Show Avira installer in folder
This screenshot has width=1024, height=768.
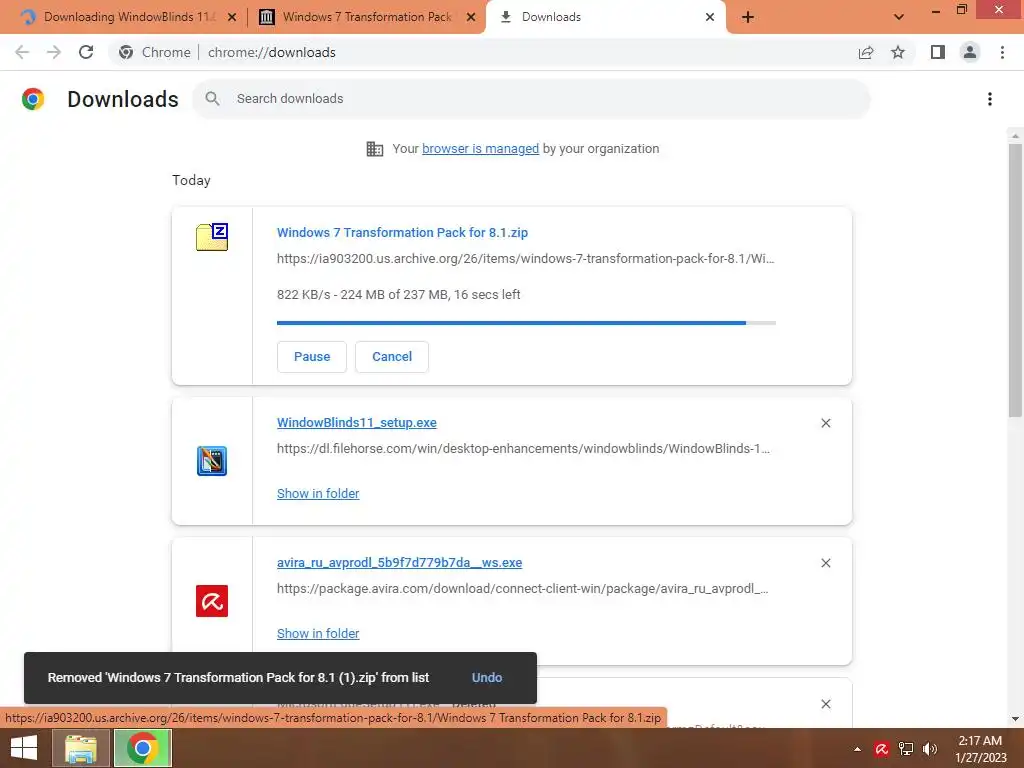(318, 633)
